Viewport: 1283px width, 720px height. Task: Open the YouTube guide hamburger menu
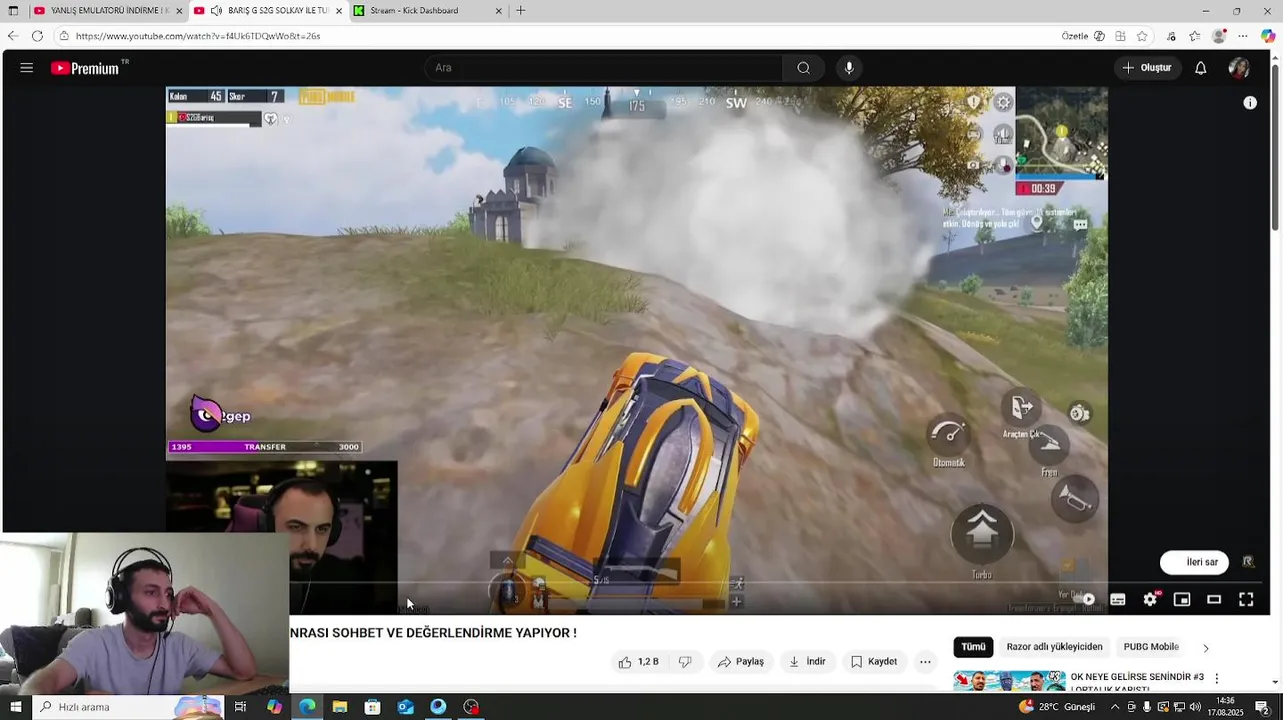tap(27, 68)
